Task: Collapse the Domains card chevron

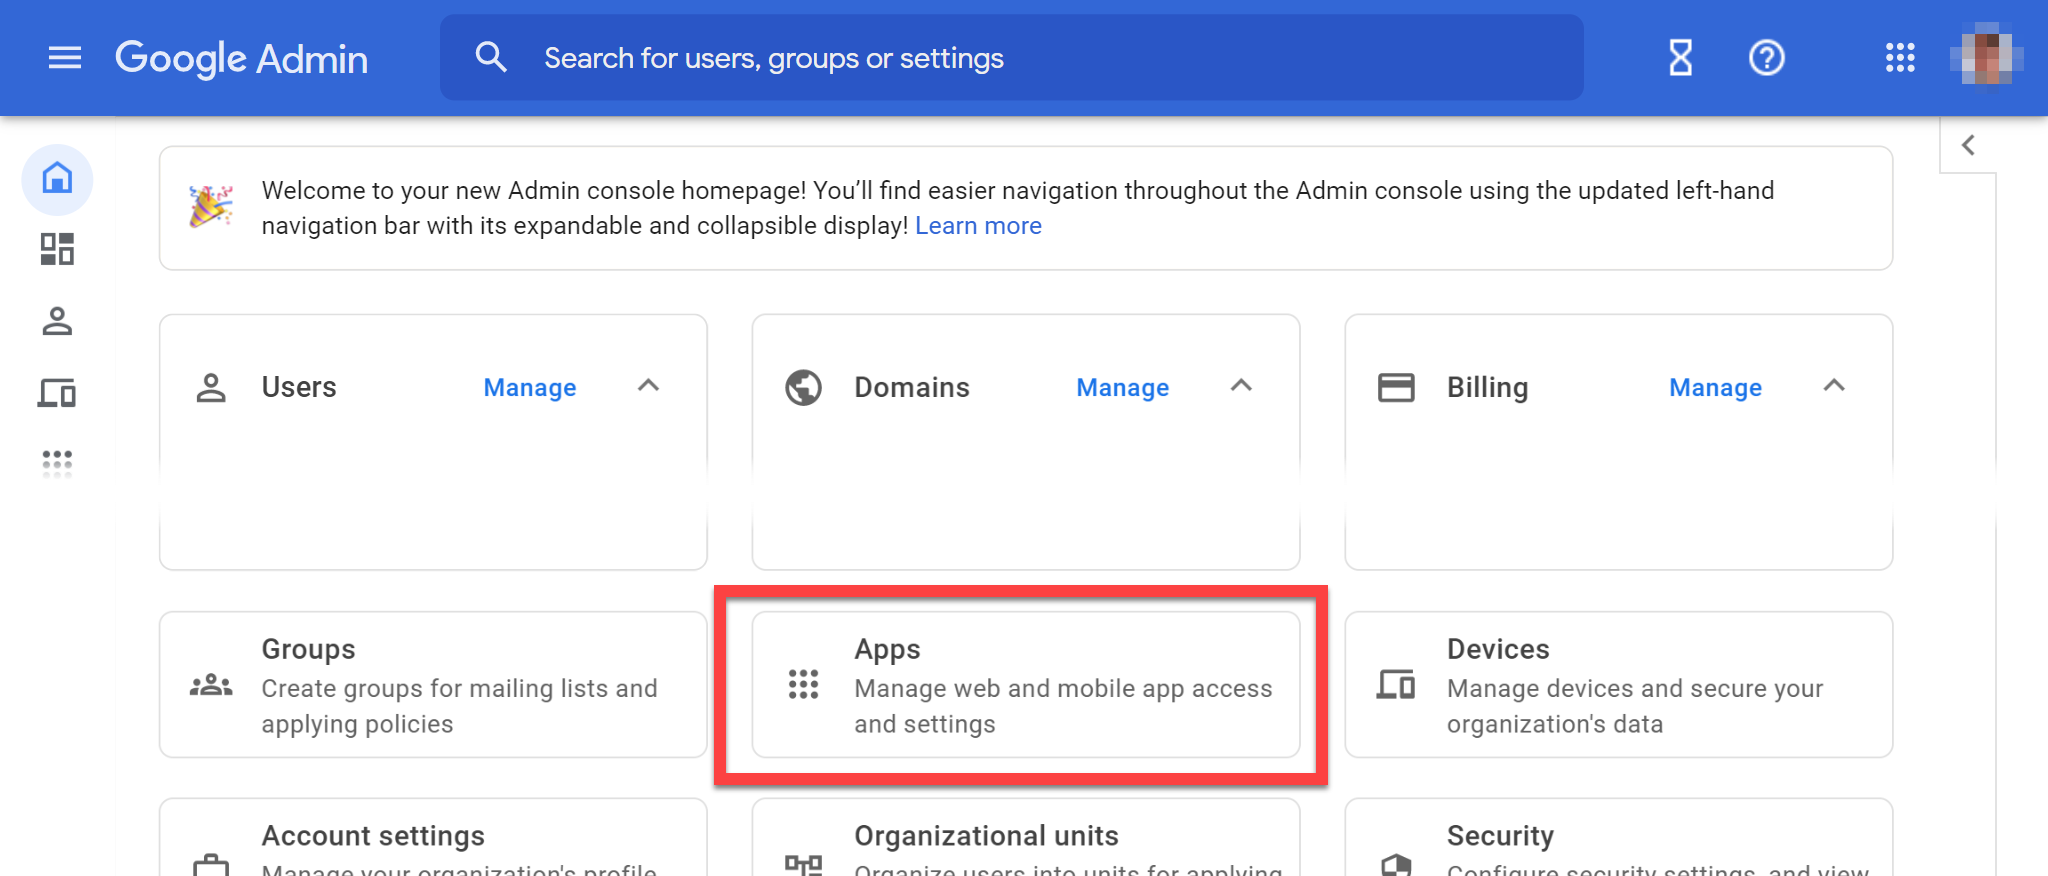Action: [1241, 386]
